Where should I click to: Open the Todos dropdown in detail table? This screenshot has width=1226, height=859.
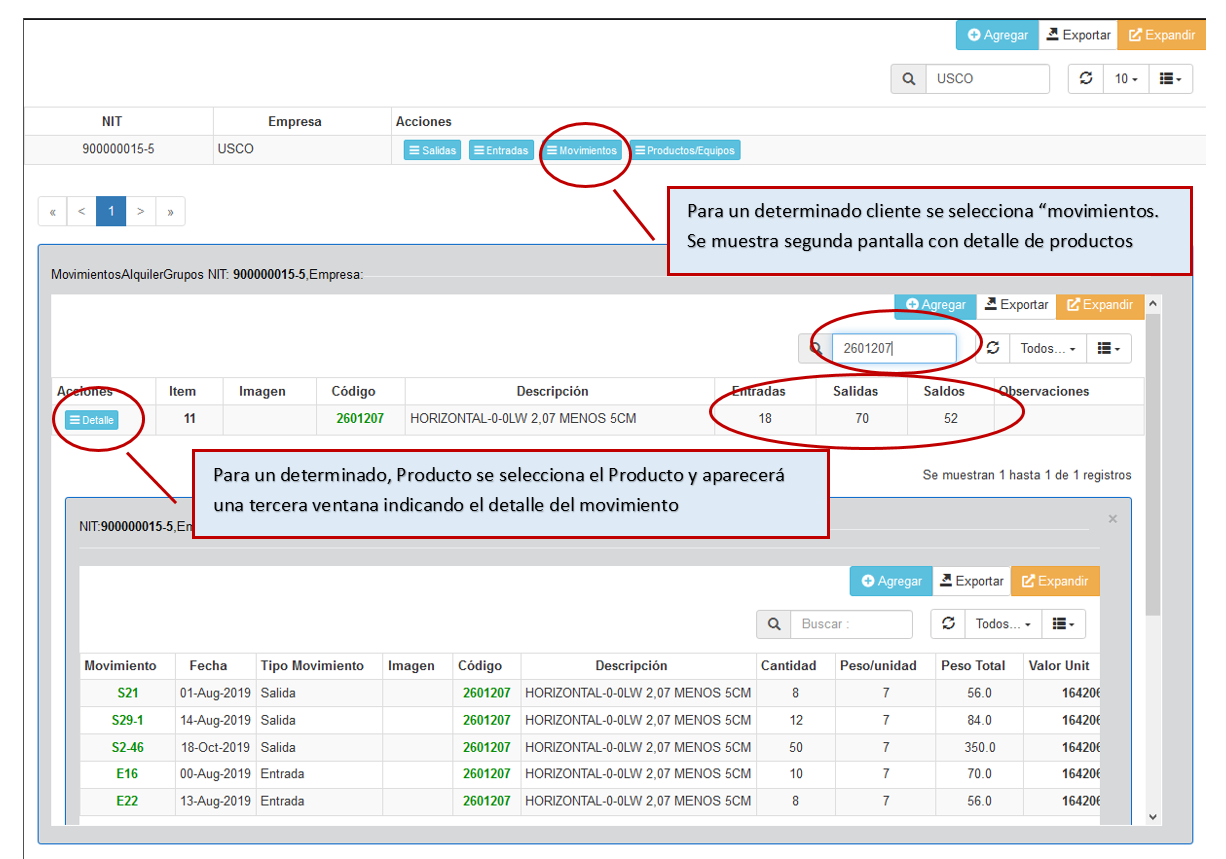coord(1003,624)
